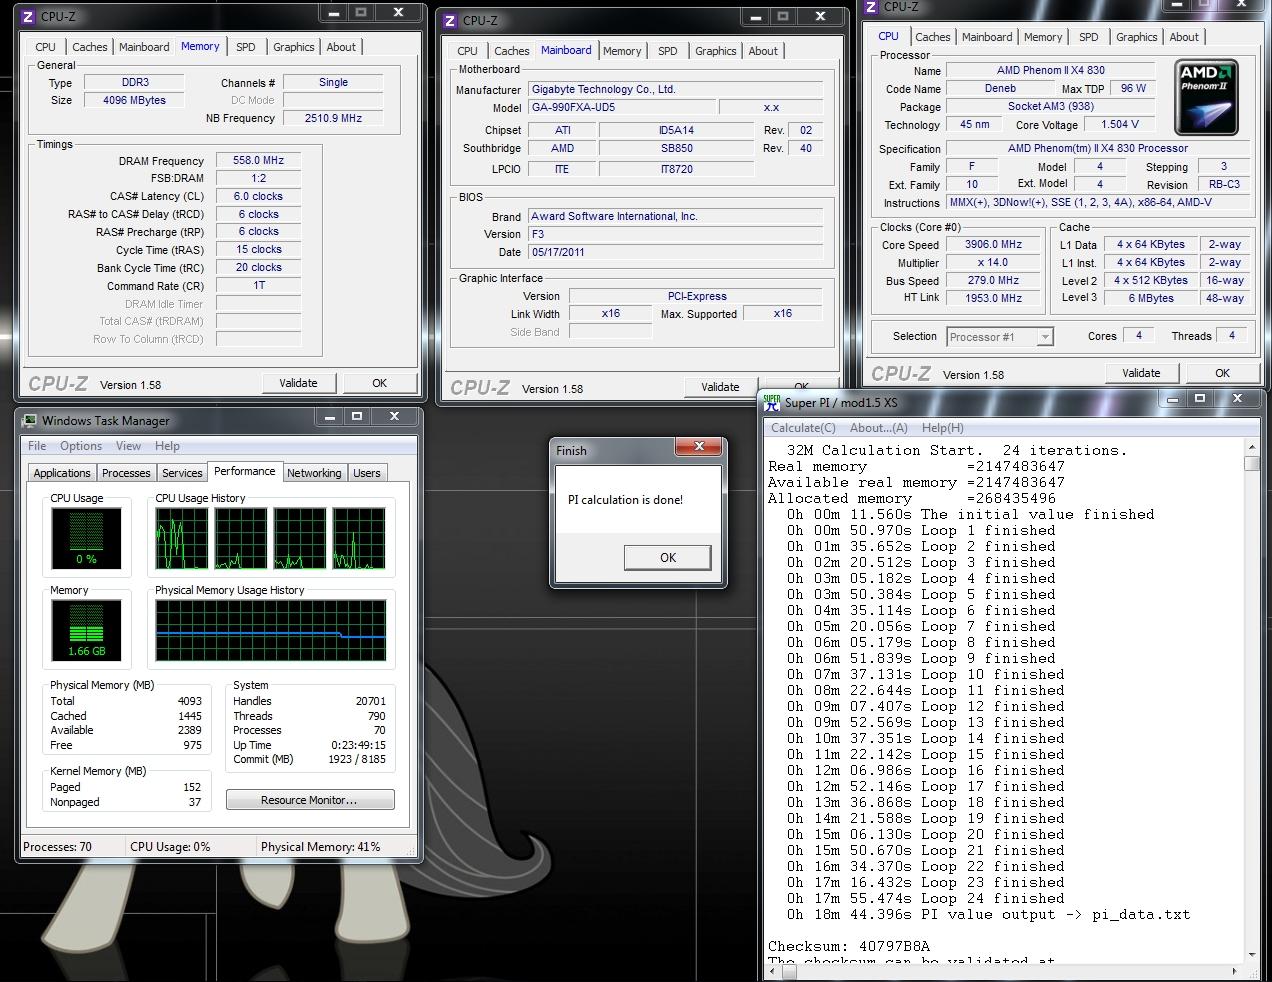Switch to Networking tab in Task Manager
1272x982 pixels.
[x=314, y=473]
